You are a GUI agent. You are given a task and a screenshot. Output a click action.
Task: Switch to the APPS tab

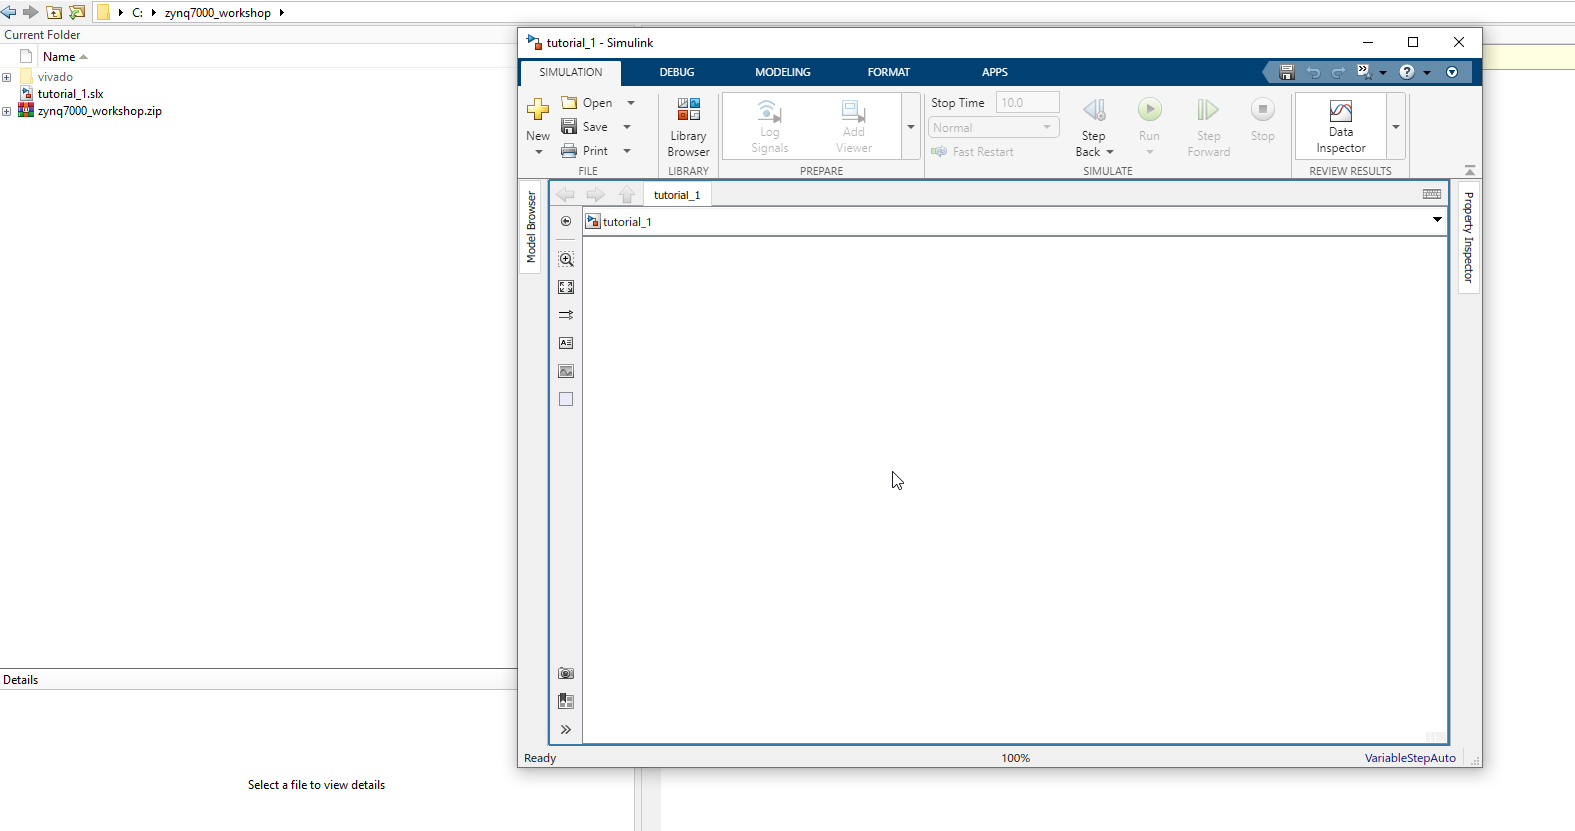[995, 72]
